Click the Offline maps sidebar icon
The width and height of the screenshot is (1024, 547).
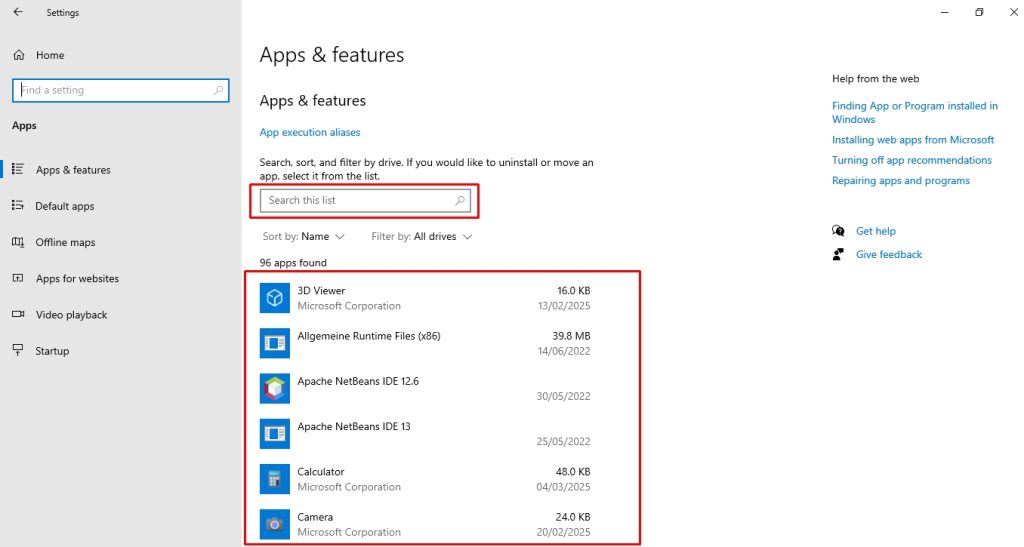[x=18, y=242]
